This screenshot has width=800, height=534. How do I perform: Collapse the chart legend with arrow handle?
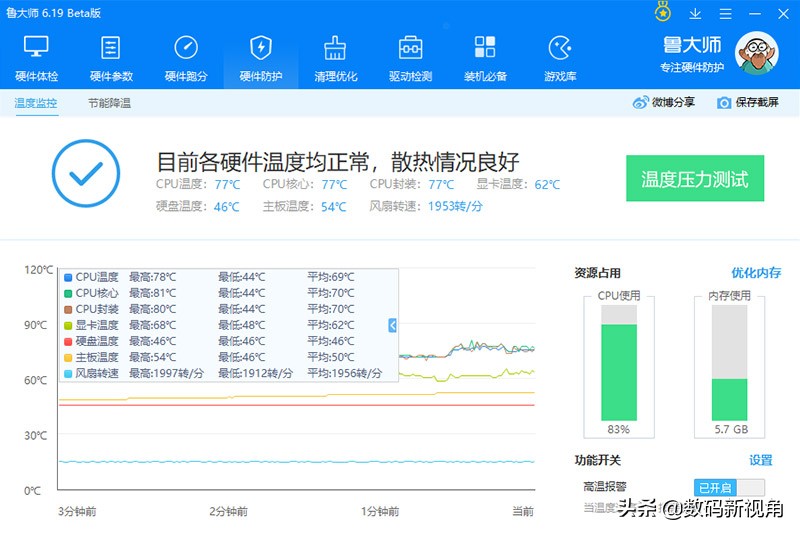pyautogui.click(x=392, y=325)
